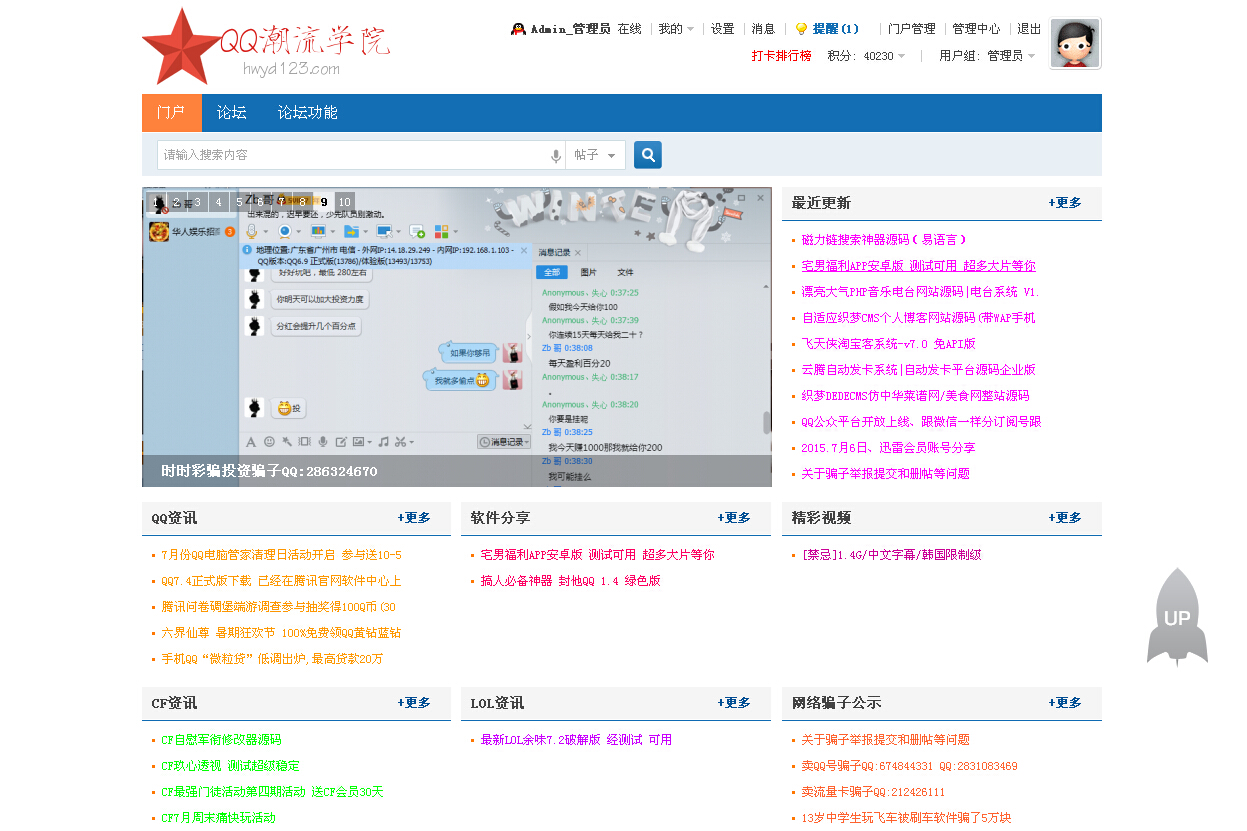The width and height of the screenshot is (1247, 831).
Task: Open 六界仙尊 暑期狂欢节 link
Action: [281, 633]
